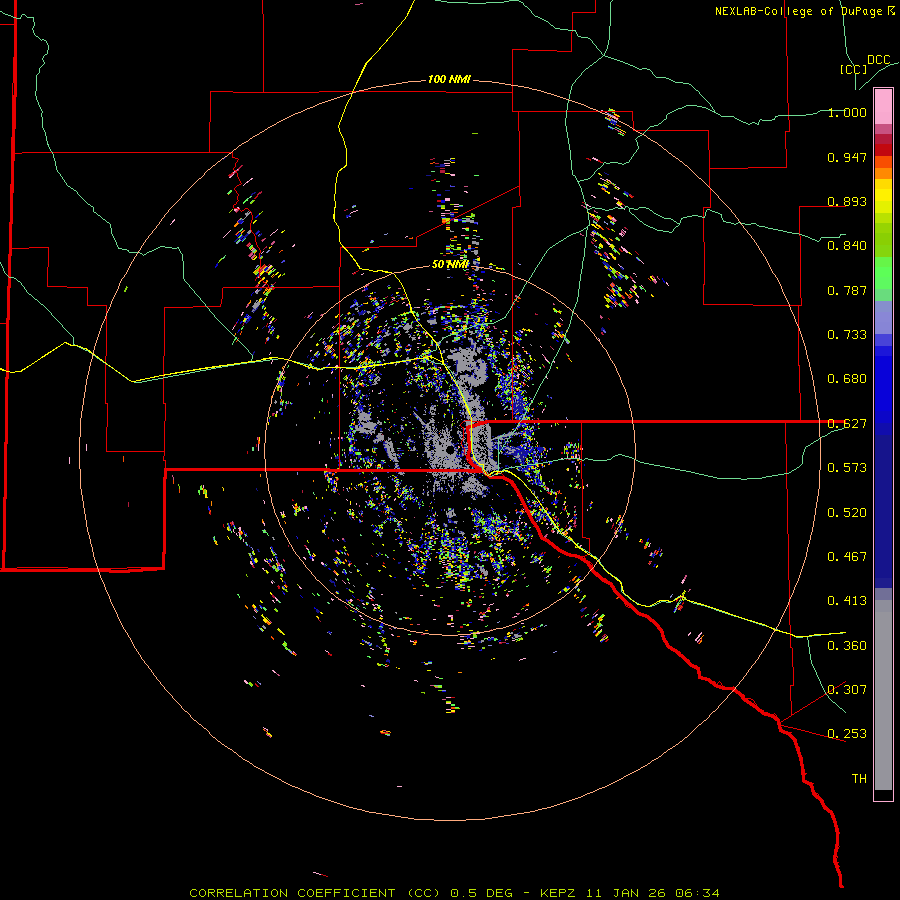The height and width of the screenshot is (900, 900).
Task: Select the 0.733 legend value
Action: pos(847,335)
